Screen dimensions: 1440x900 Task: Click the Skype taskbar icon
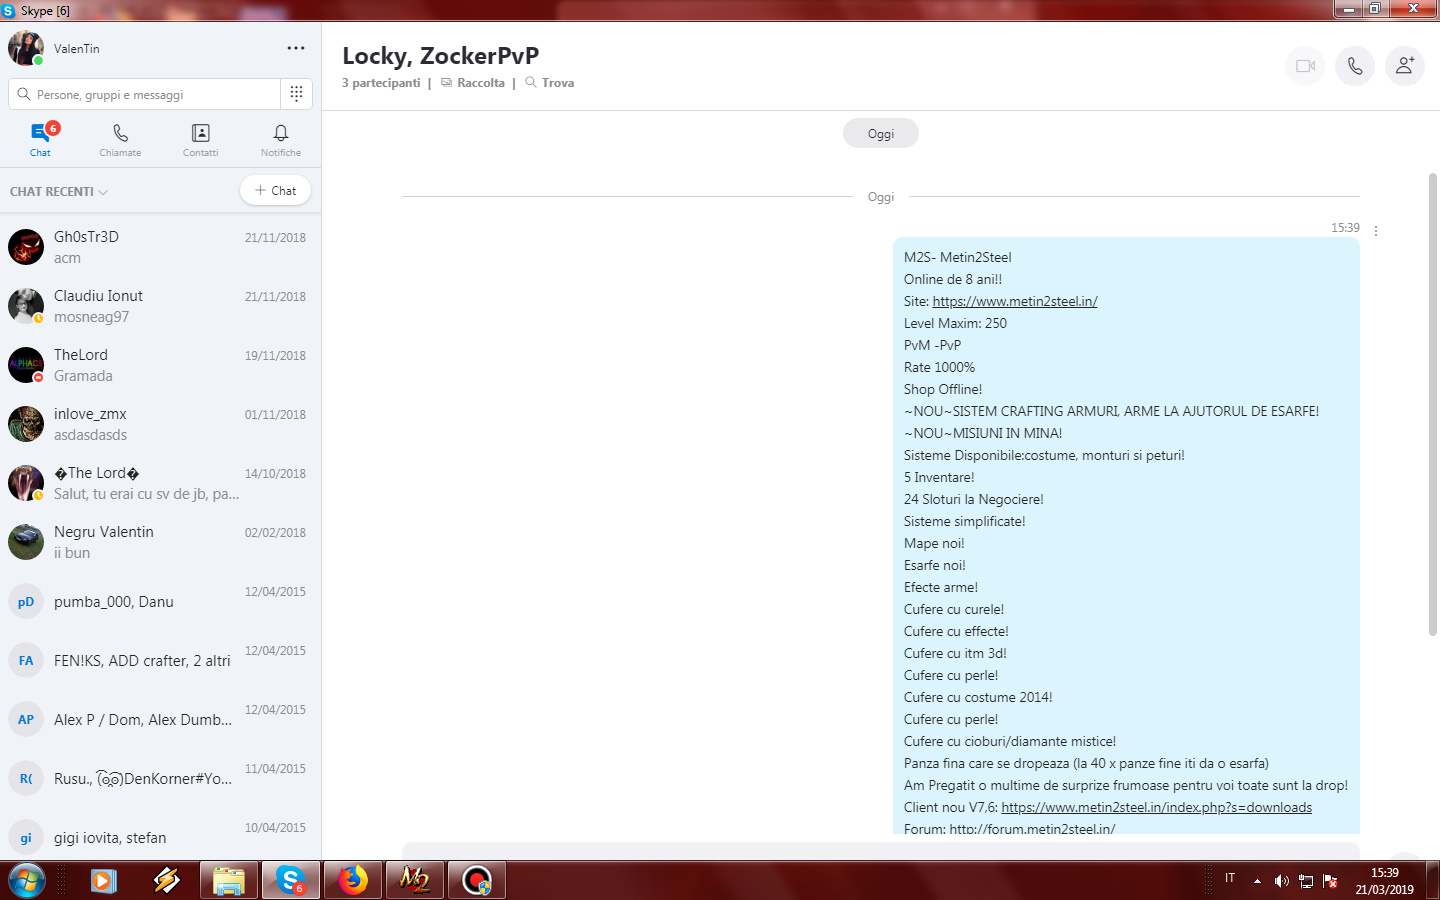tap(291, 881)
